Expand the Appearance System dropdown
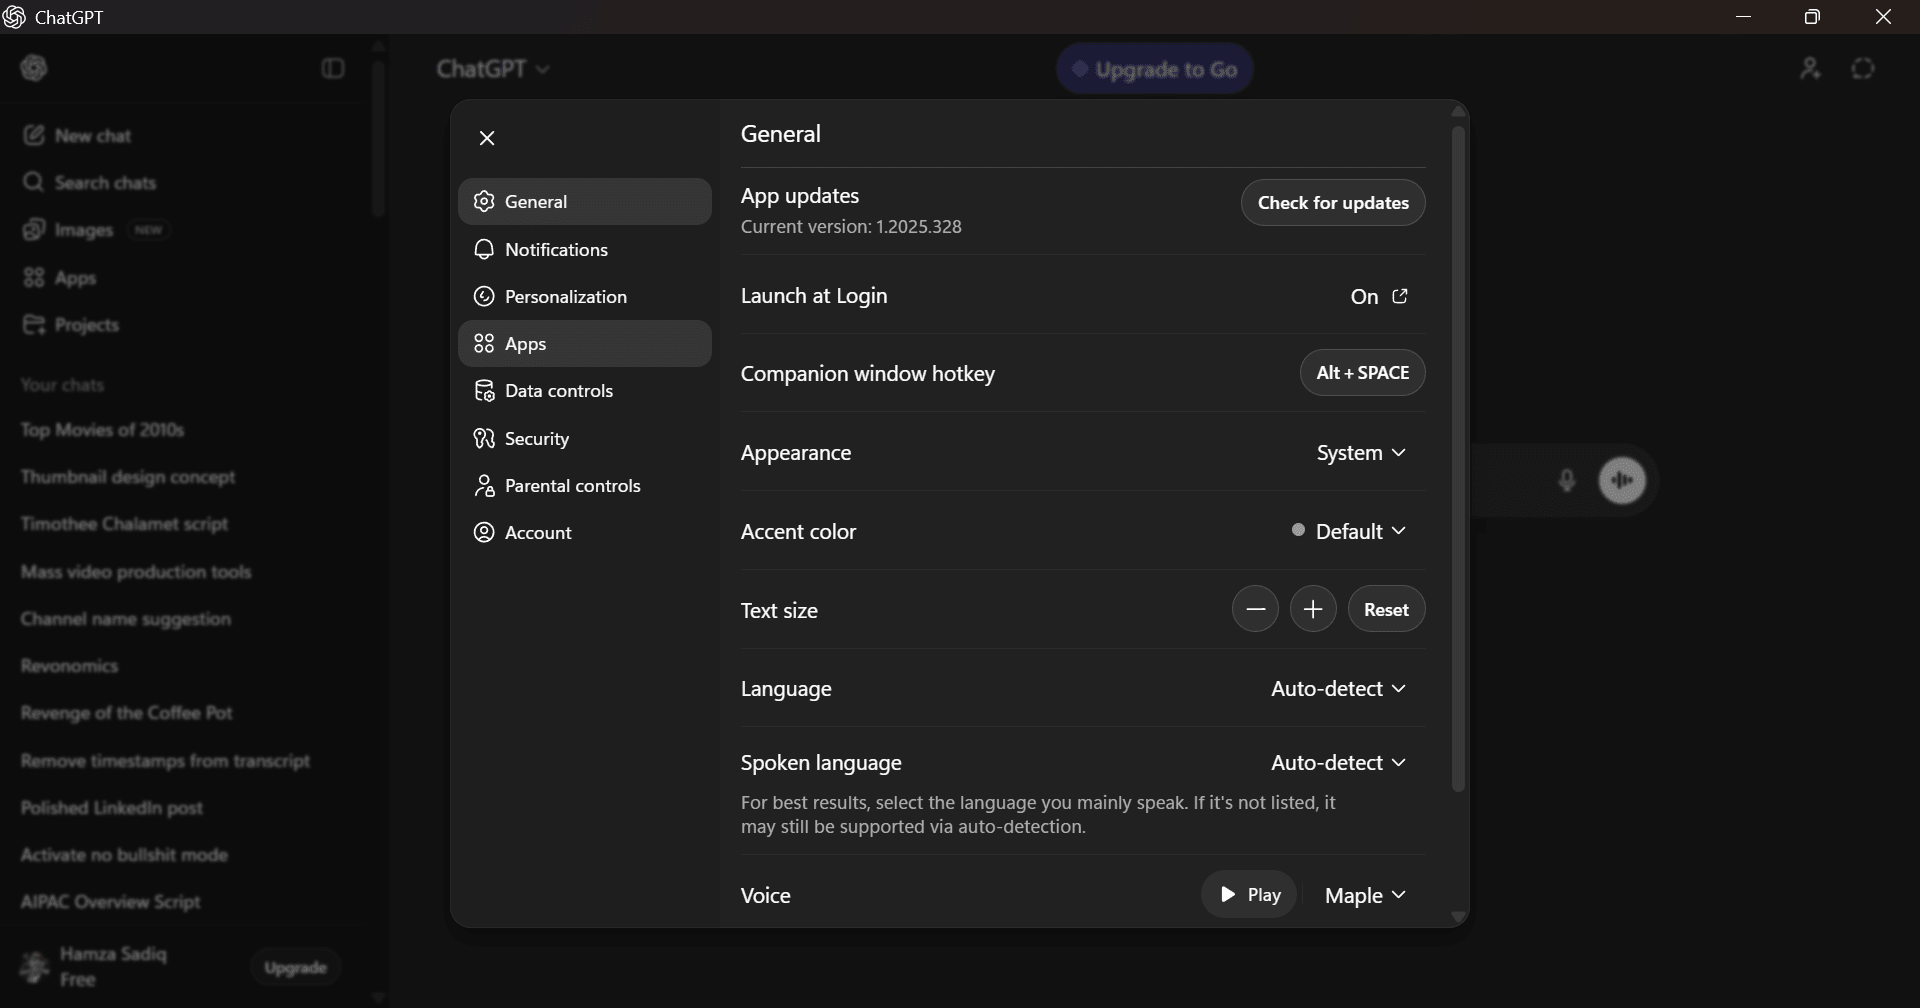Screen dimensions: 1920x1008 pyautogui.click(x=1361, y=453)
